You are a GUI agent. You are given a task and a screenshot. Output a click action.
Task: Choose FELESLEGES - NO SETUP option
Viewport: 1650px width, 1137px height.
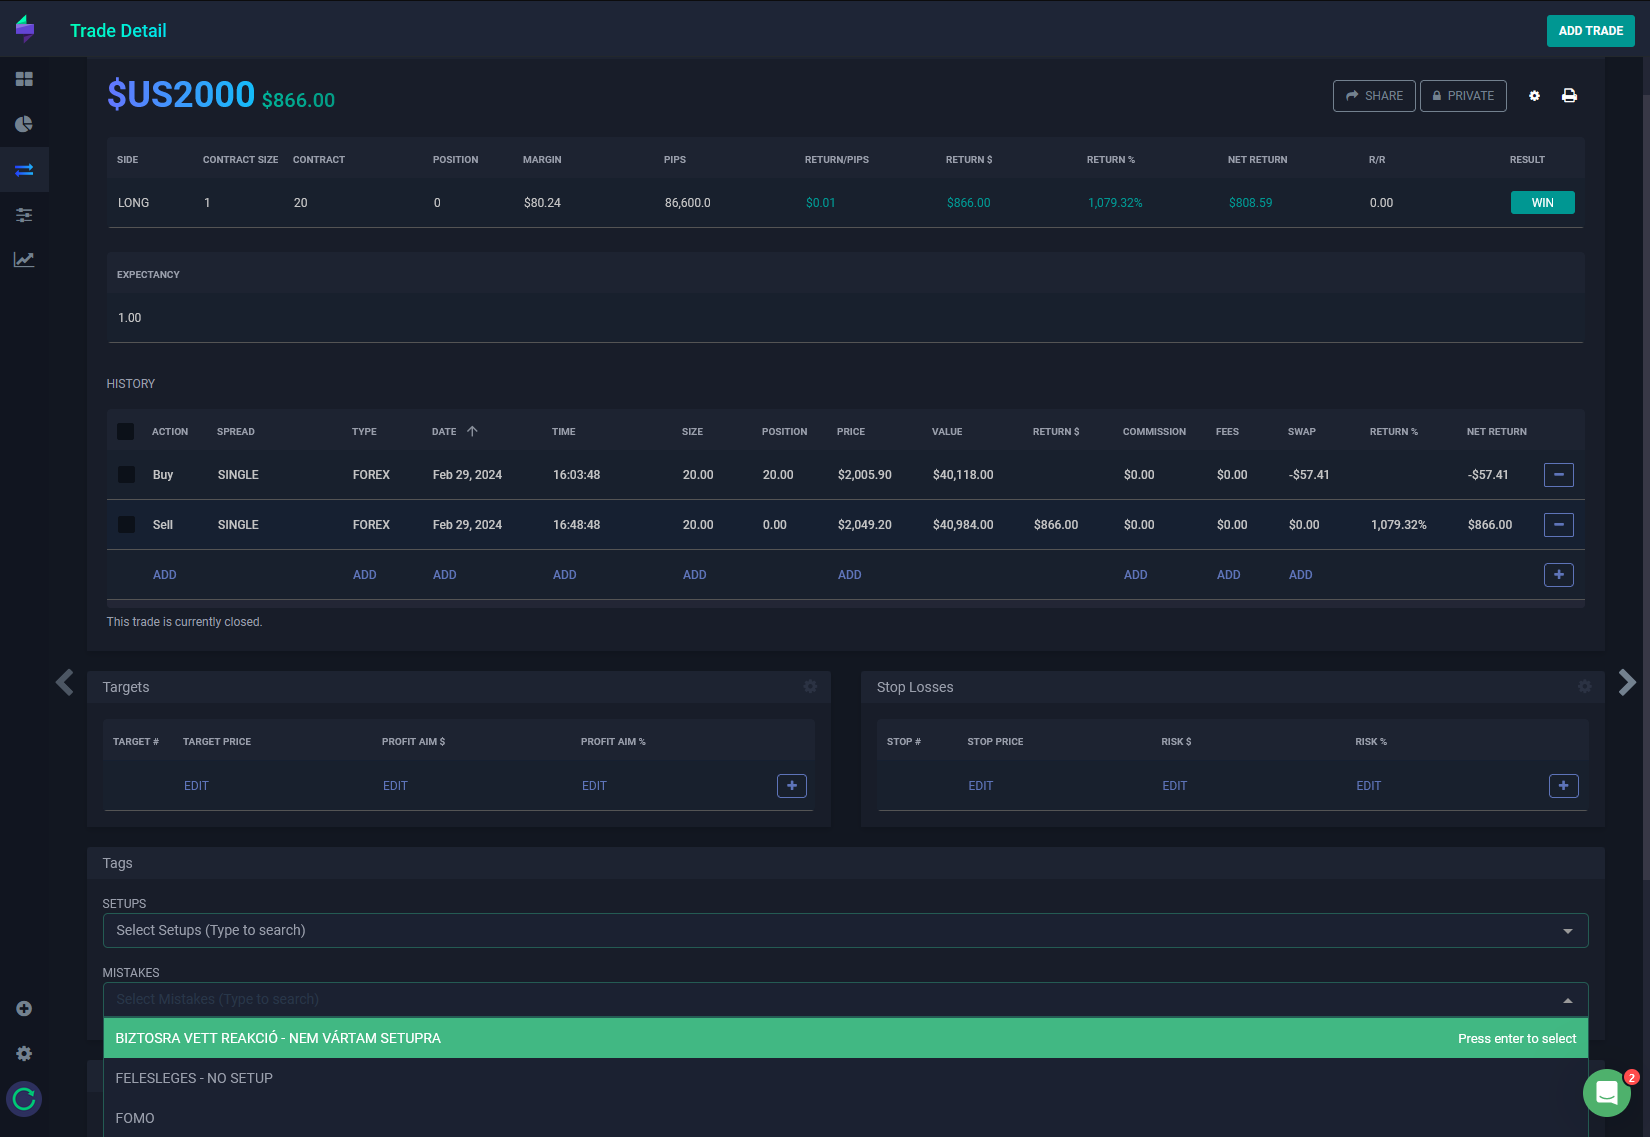194,1078
